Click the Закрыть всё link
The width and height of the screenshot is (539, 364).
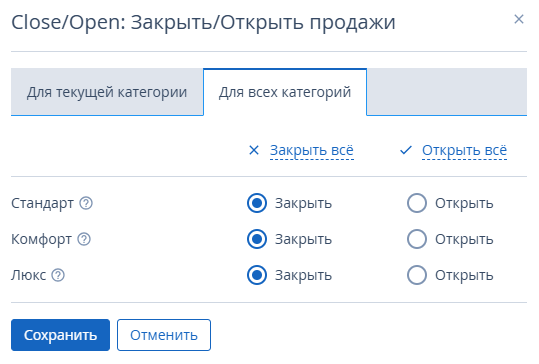pyautogui.click(x=312, y=151)
